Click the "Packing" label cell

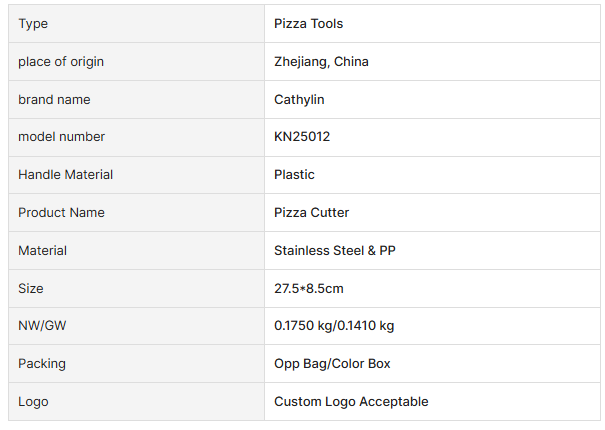[42, 364]
